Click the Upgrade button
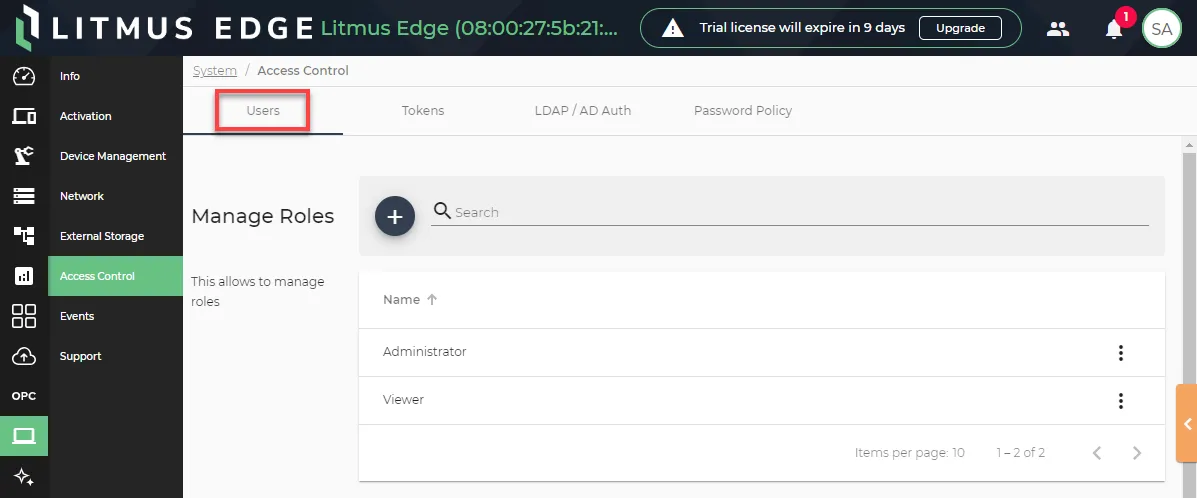This screenshot has width=1197, height=498. coord(960,28)
